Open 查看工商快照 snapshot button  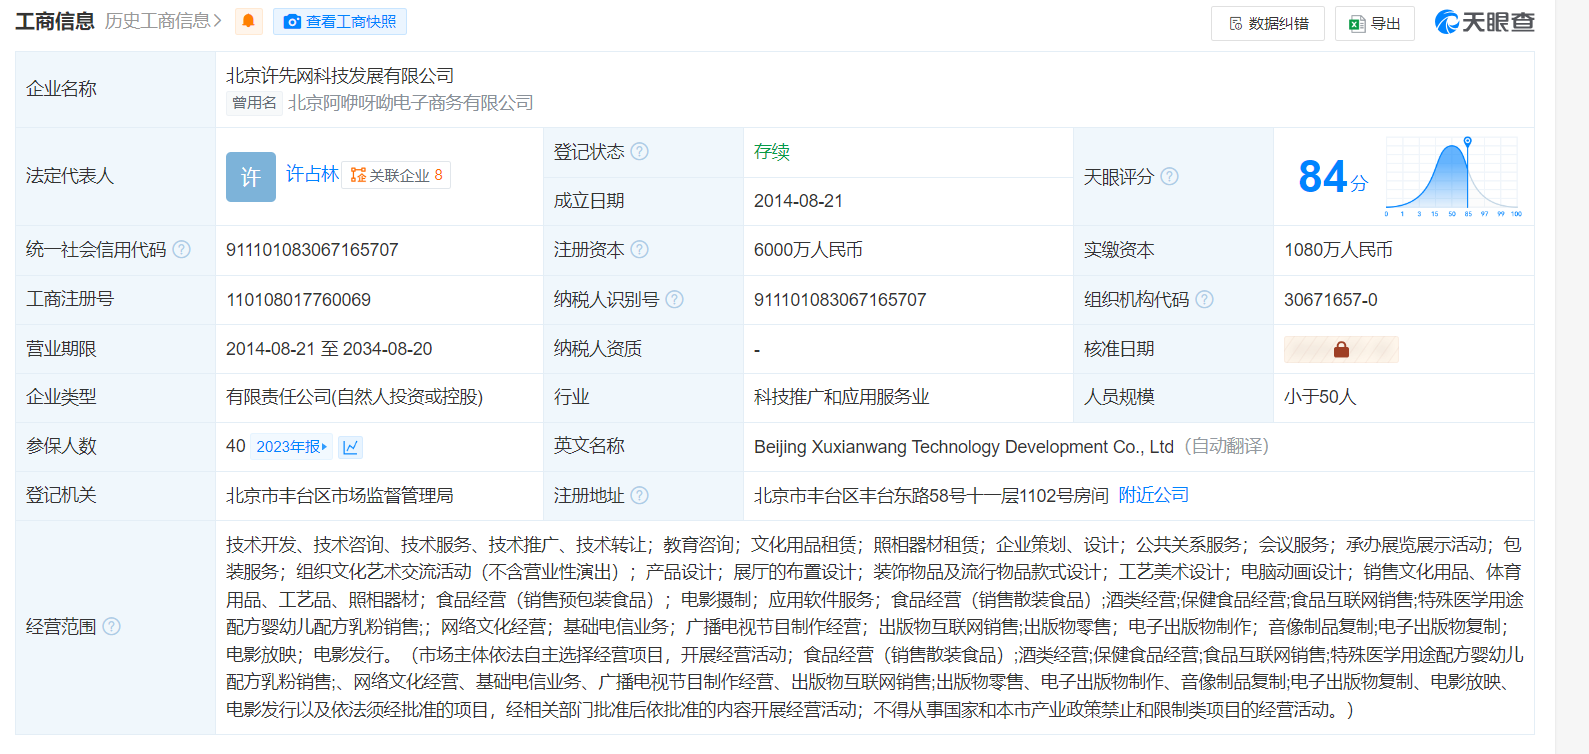point(340,21)
